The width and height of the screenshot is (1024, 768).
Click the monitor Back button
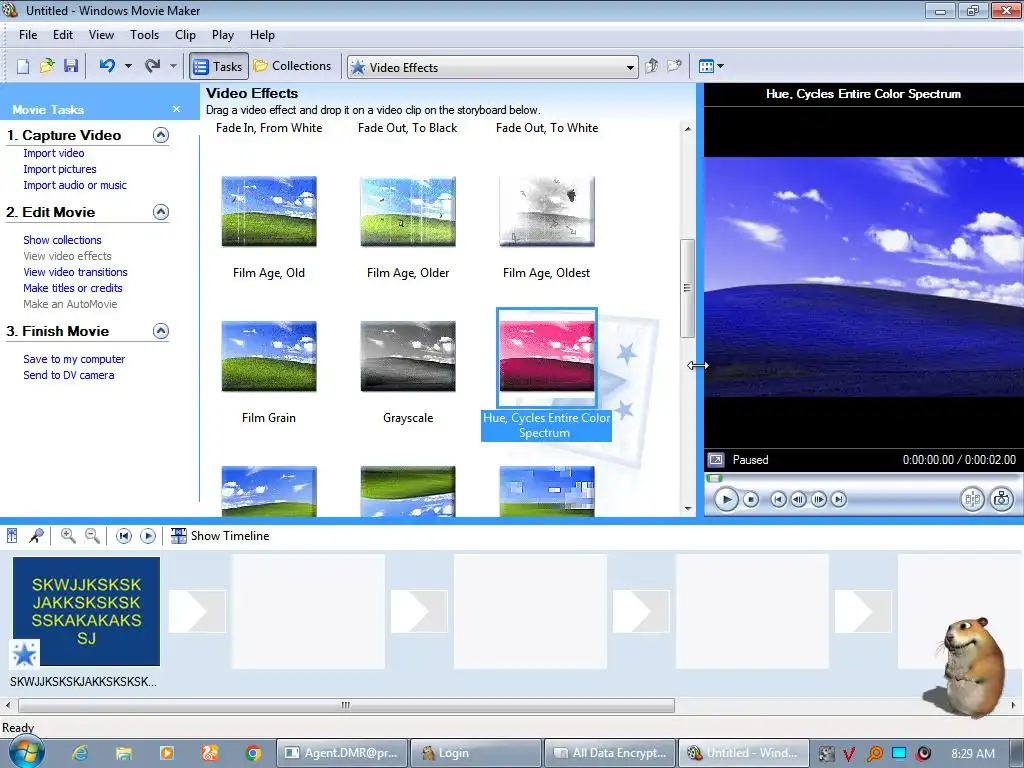pos(778,500)
